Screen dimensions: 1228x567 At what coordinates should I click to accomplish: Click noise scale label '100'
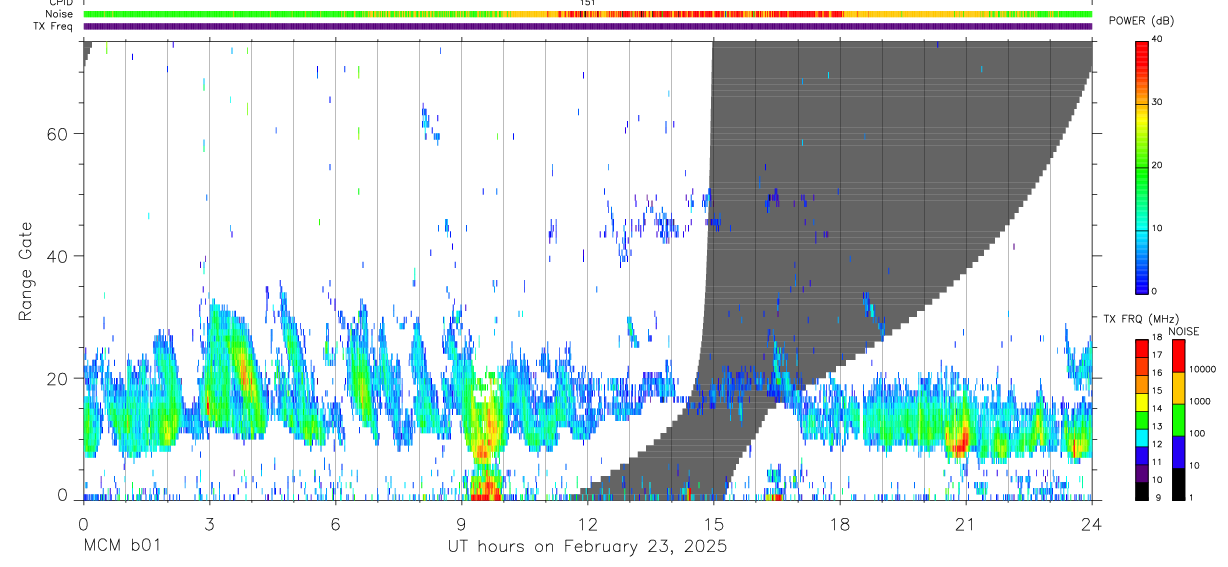[1198, 433]
